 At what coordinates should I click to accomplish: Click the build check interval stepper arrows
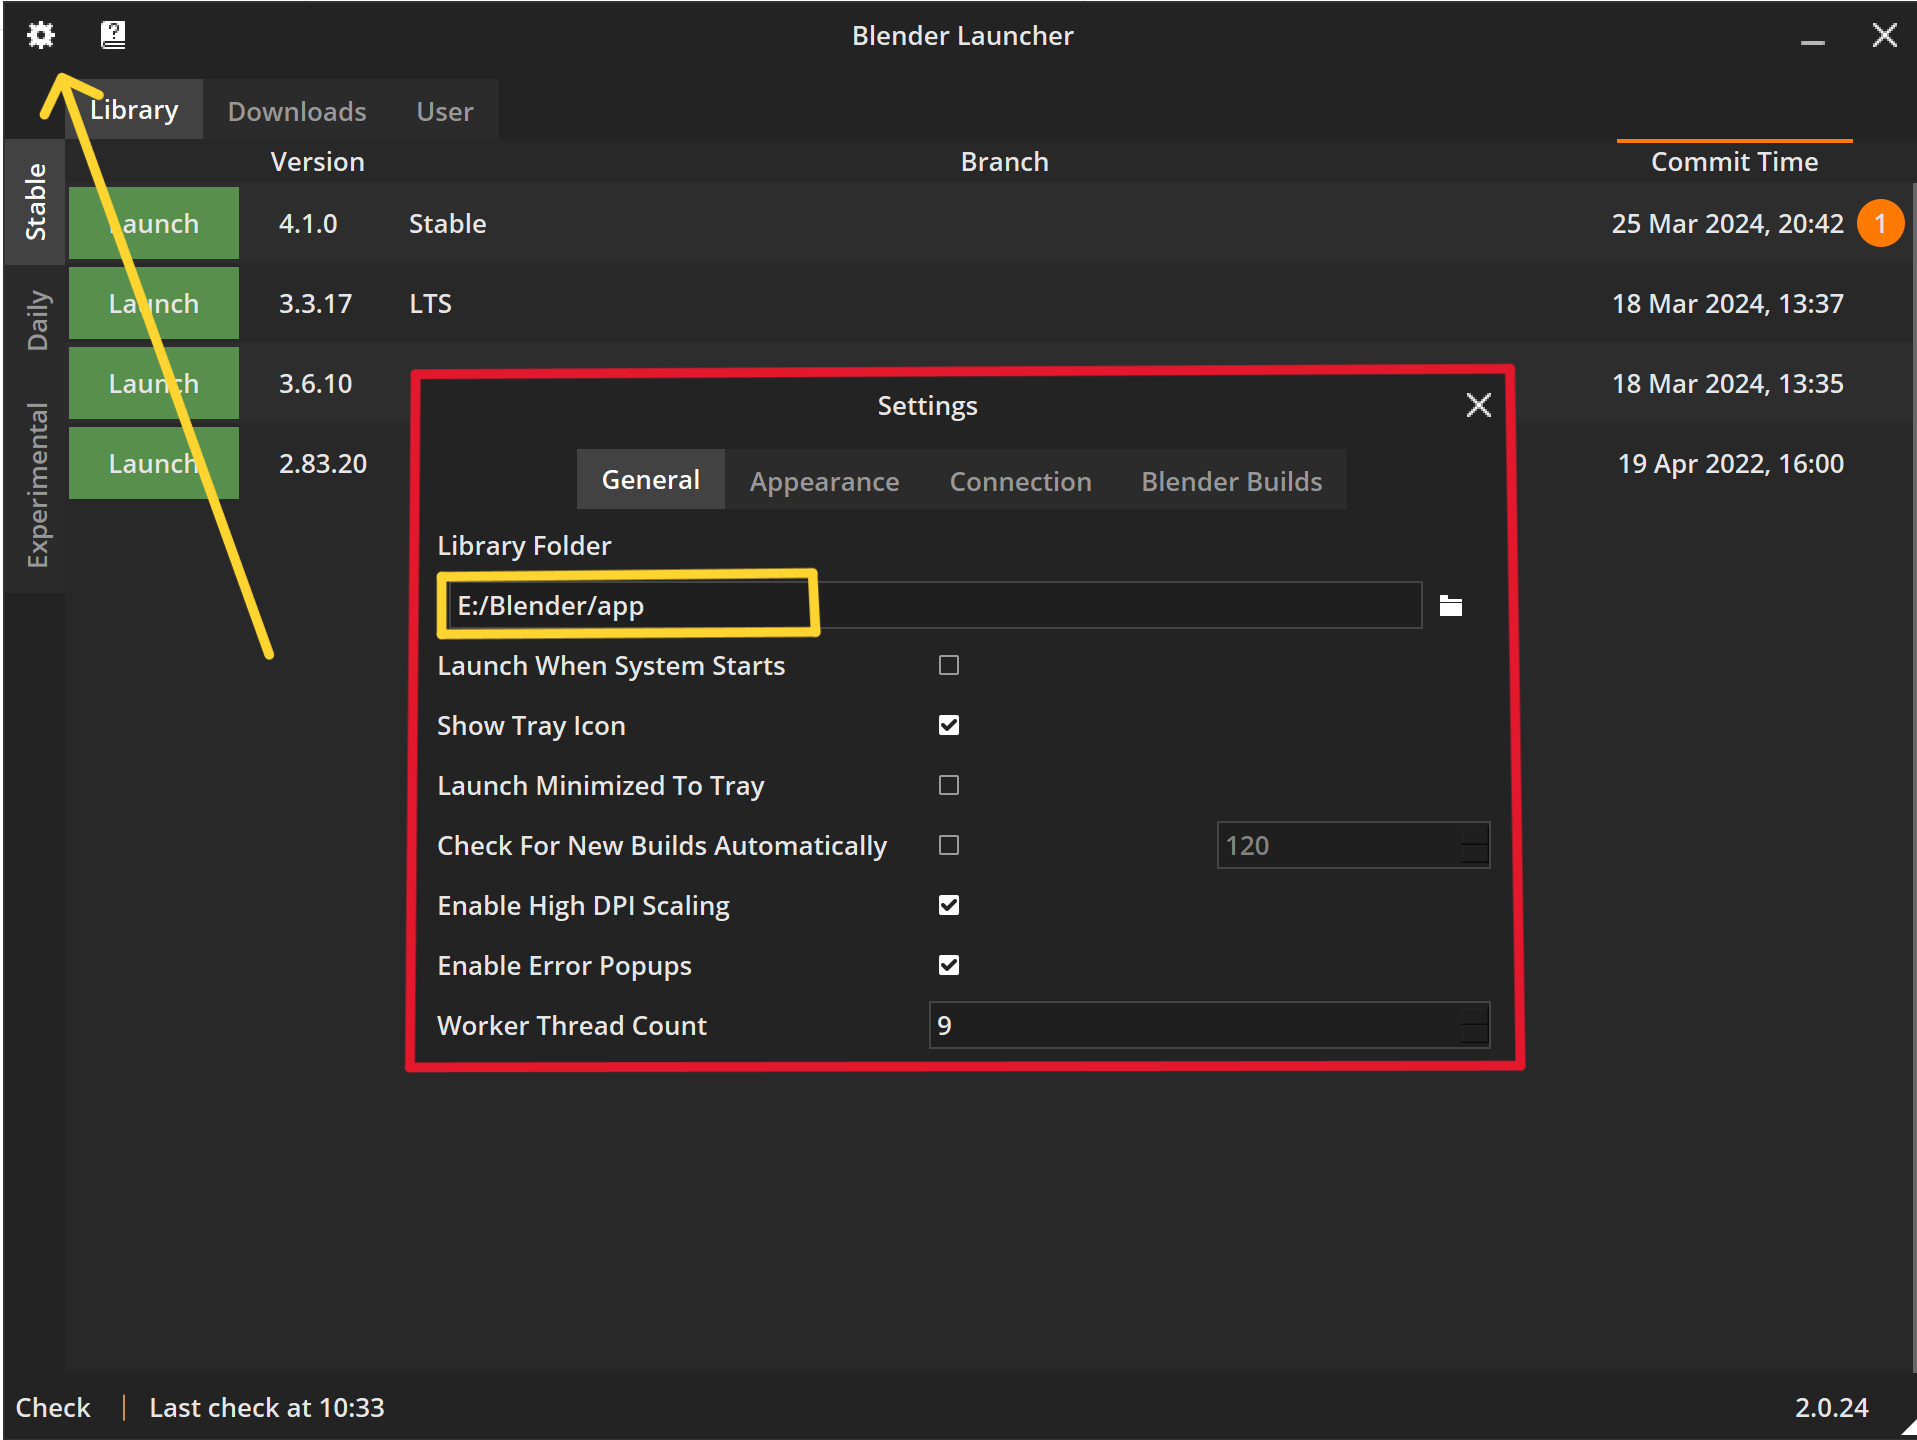point(1474,845)
